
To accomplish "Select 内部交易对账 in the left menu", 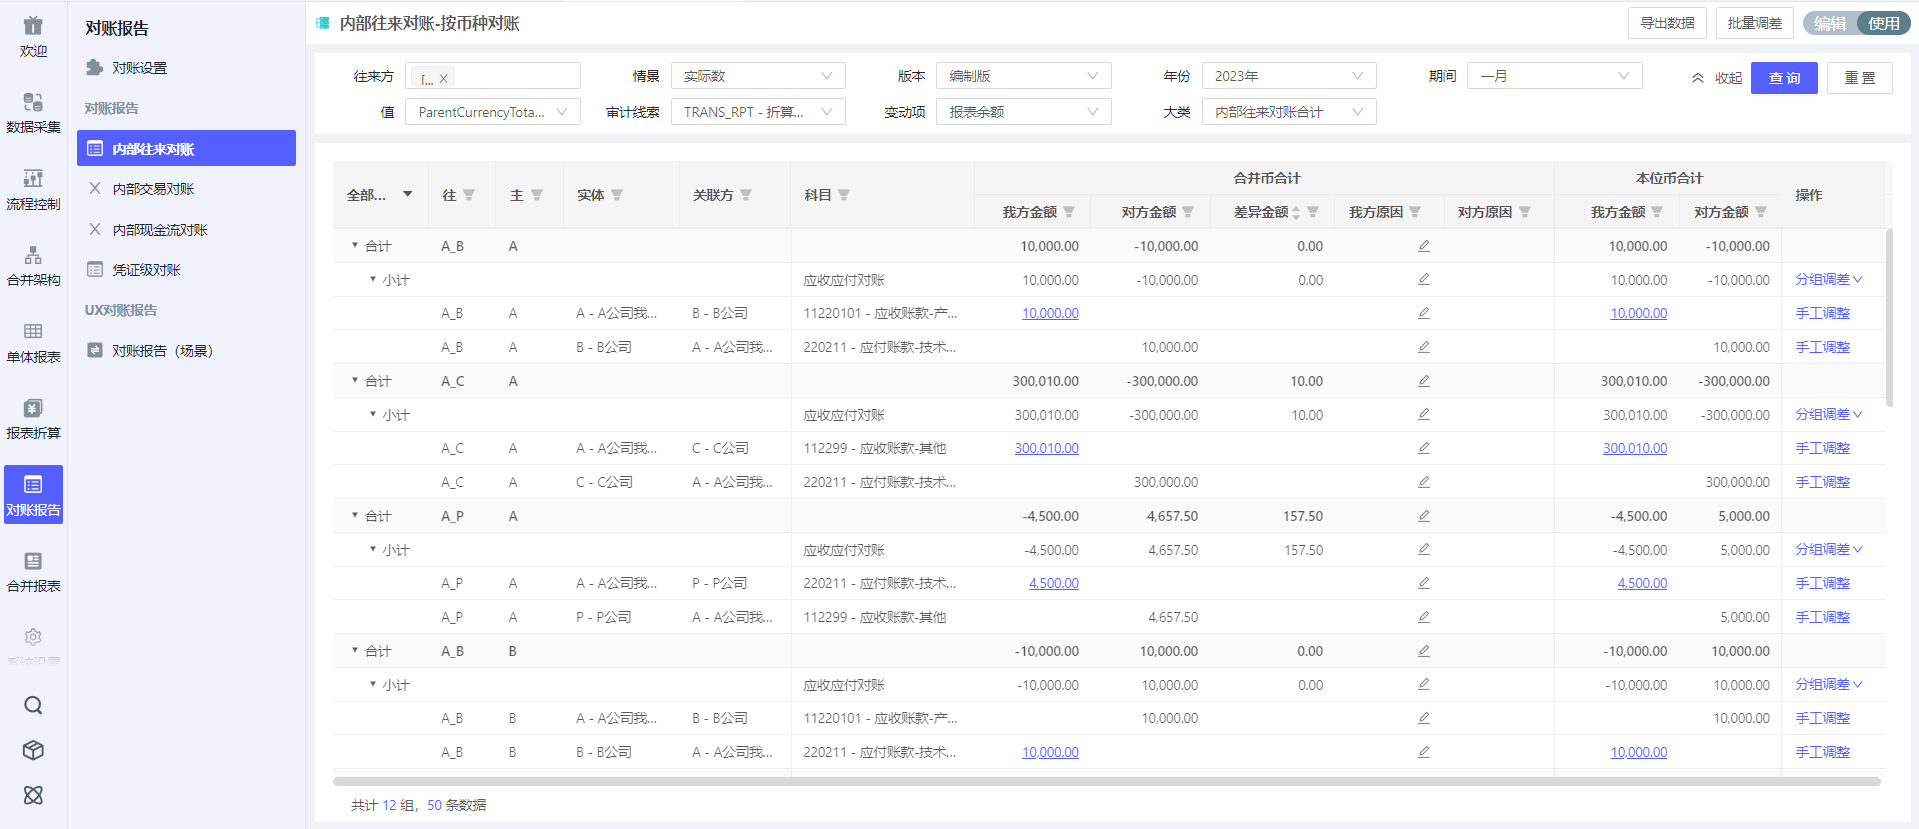I will (x=153, y=189).
